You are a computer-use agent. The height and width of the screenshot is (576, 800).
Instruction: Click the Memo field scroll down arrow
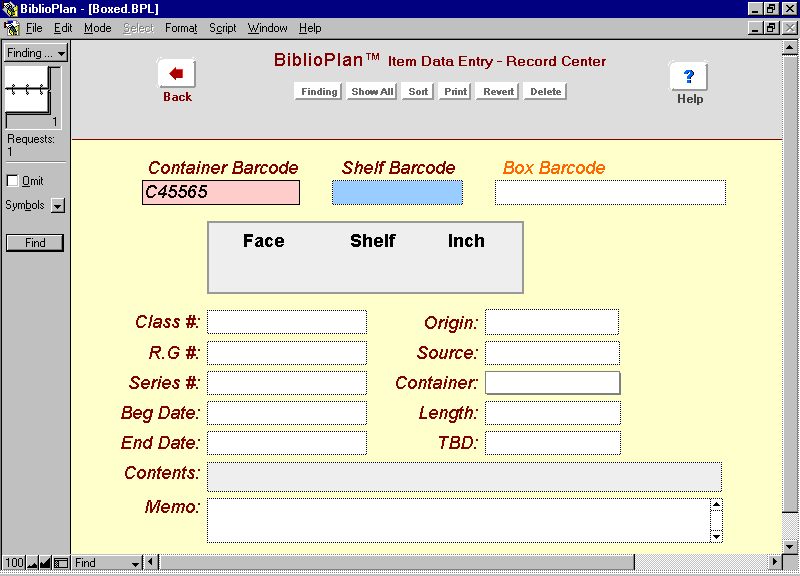tap(716, 537)
